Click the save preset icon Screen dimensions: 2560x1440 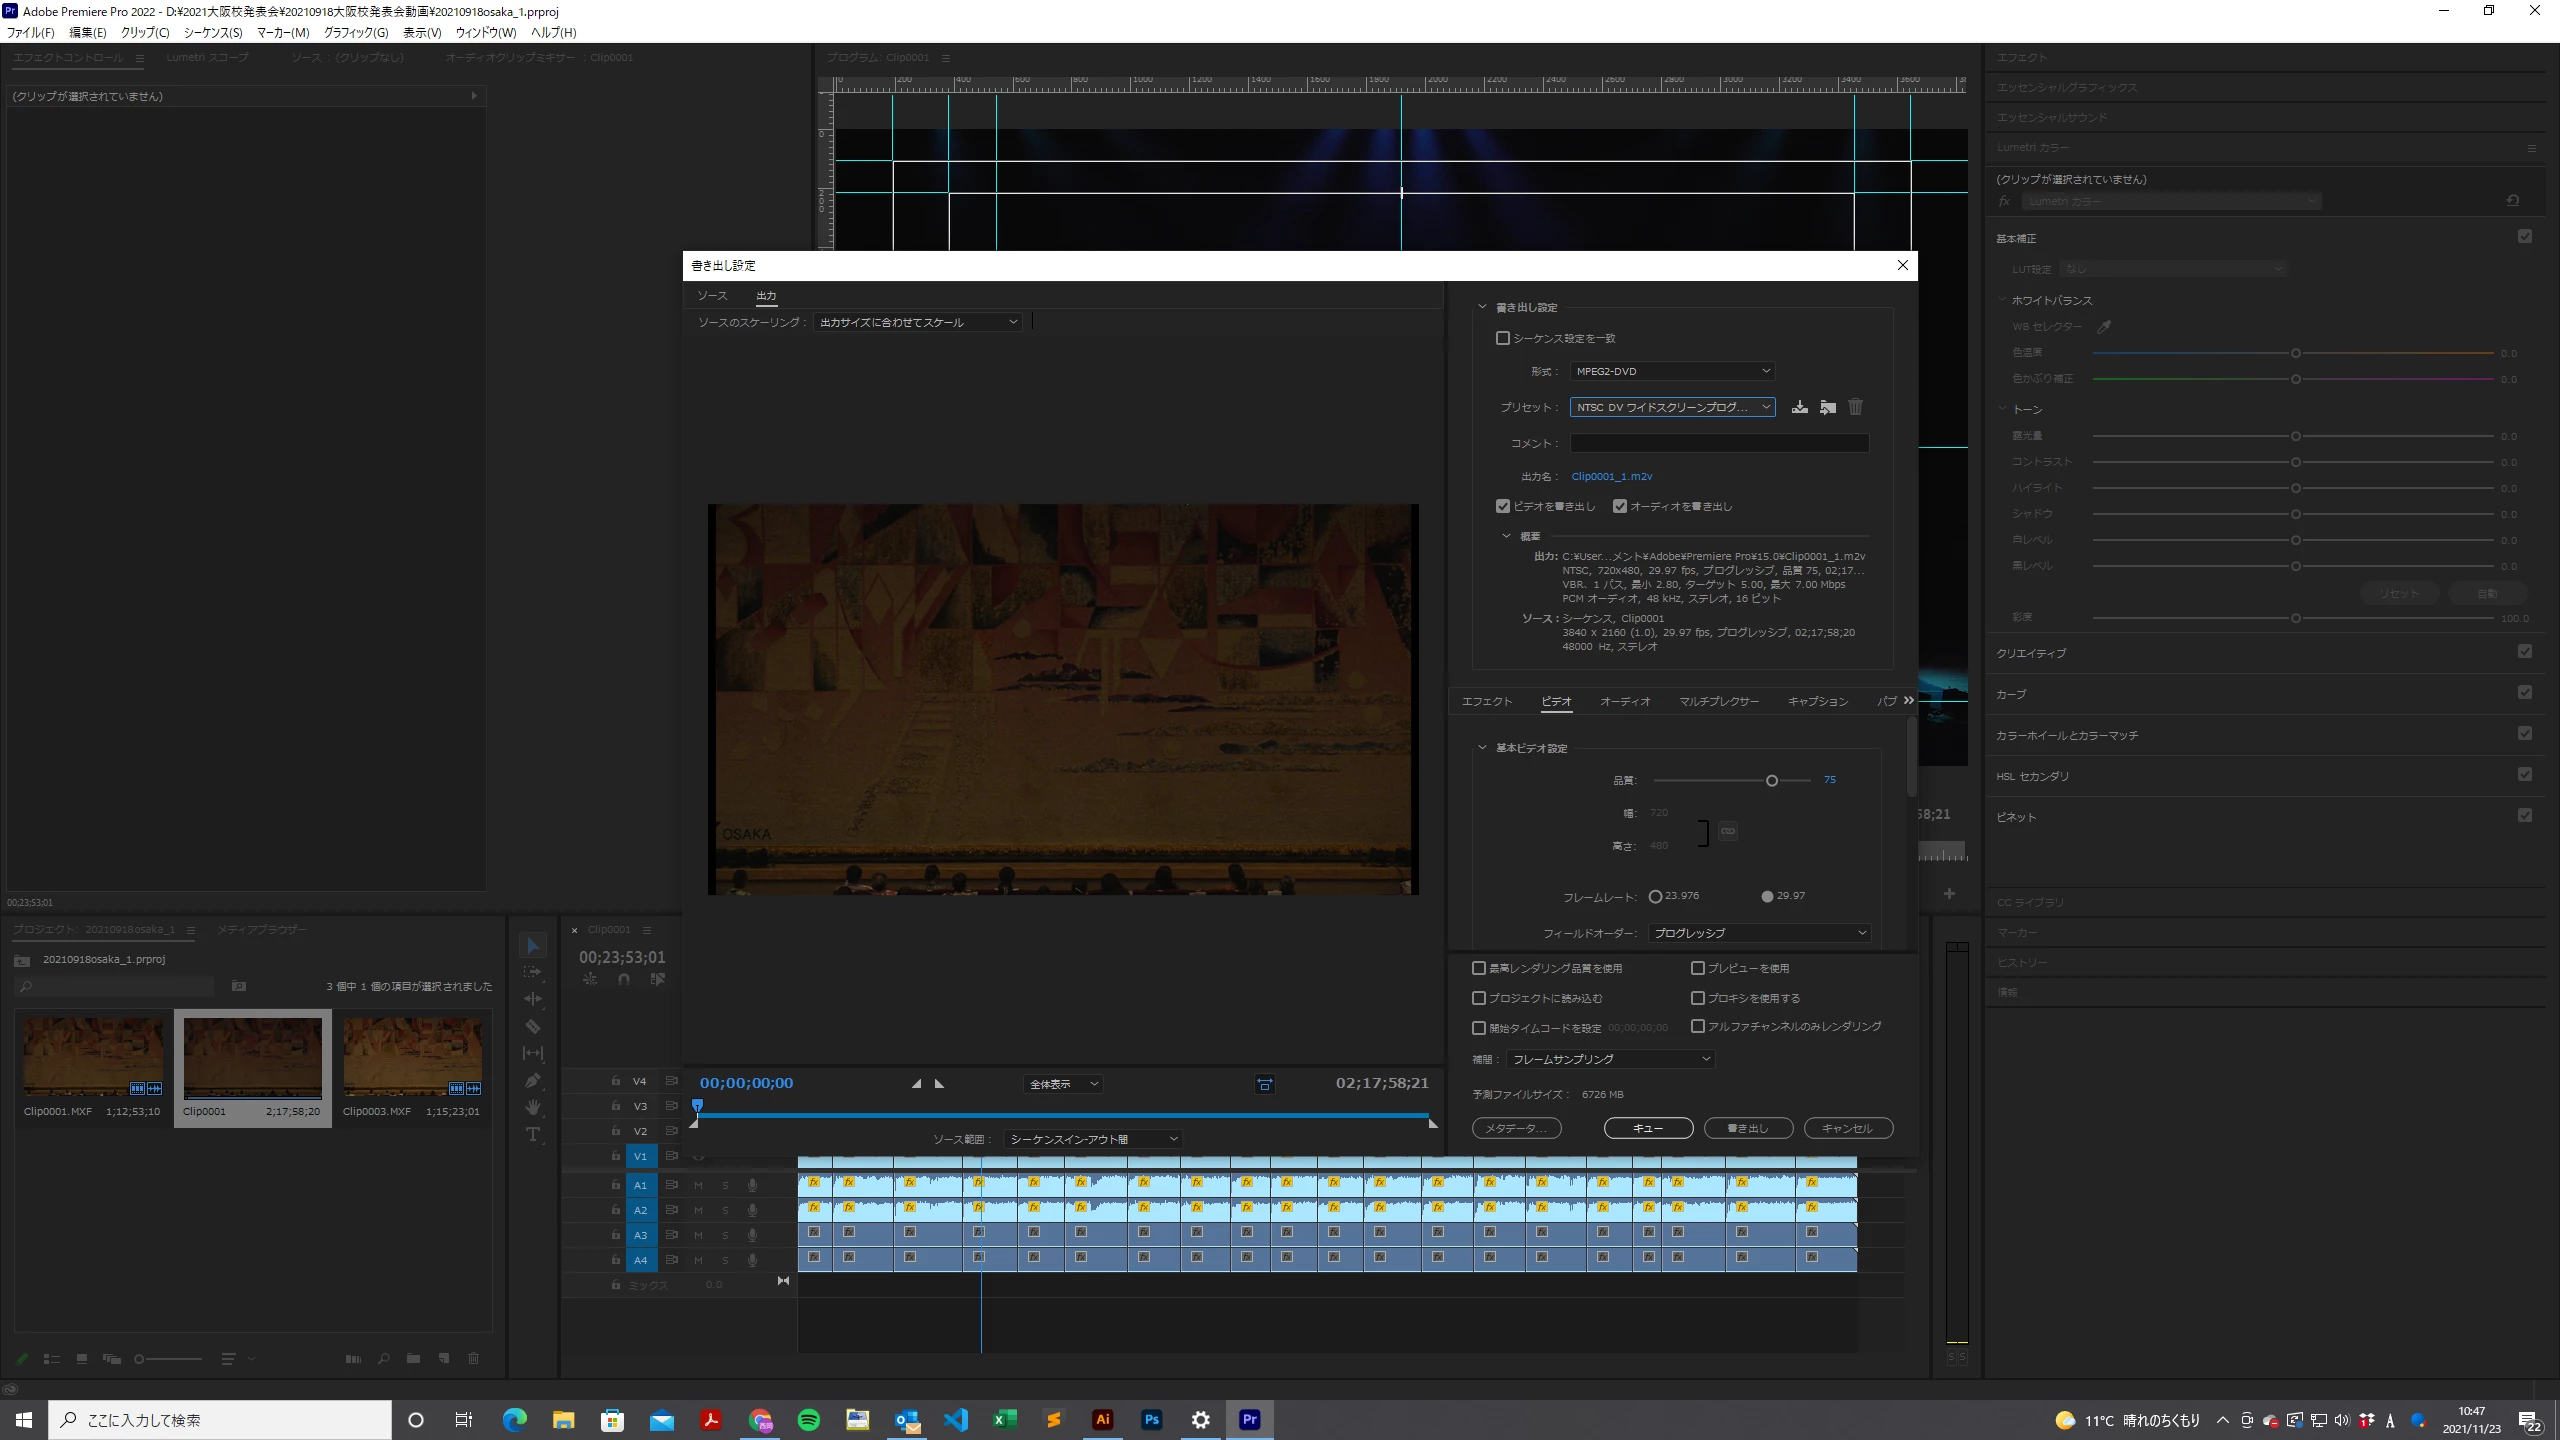pyautogui.click(x=1799, y=407)
